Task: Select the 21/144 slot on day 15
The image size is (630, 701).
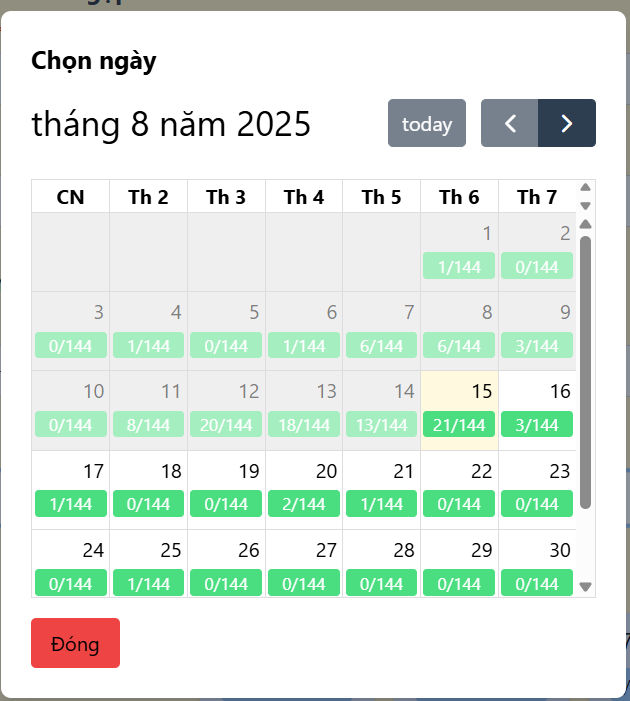Action: pyautogui.click(x=459, y=424)
